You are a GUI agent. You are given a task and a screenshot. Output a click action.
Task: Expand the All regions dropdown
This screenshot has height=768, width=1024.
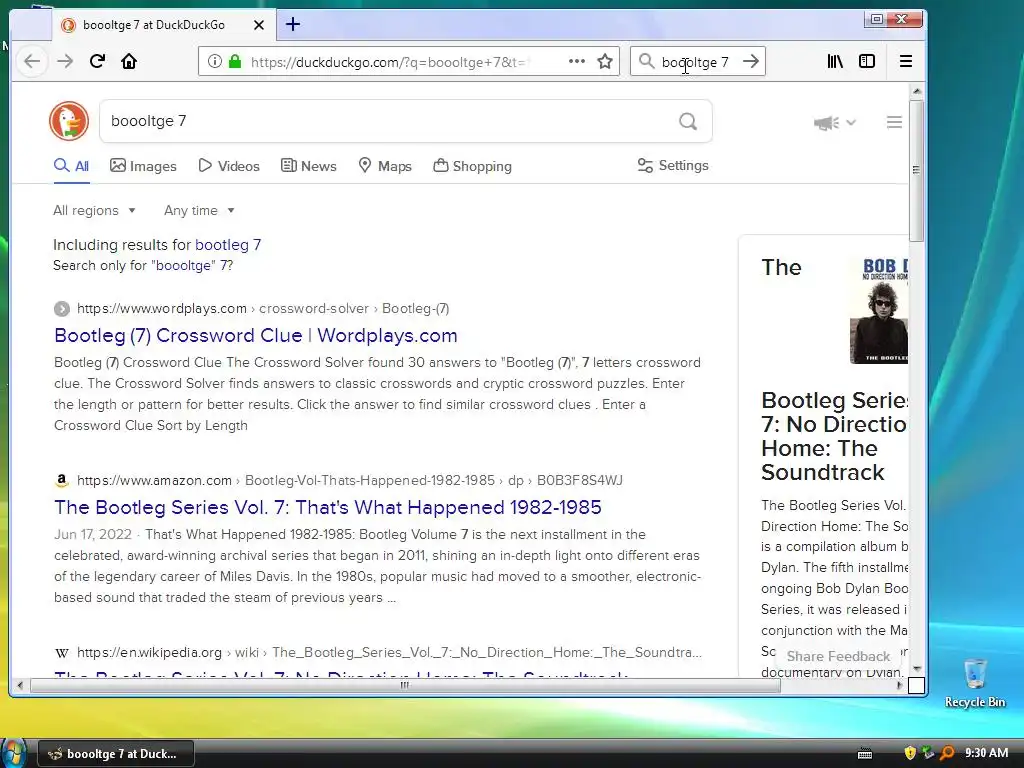click(94, 210)
